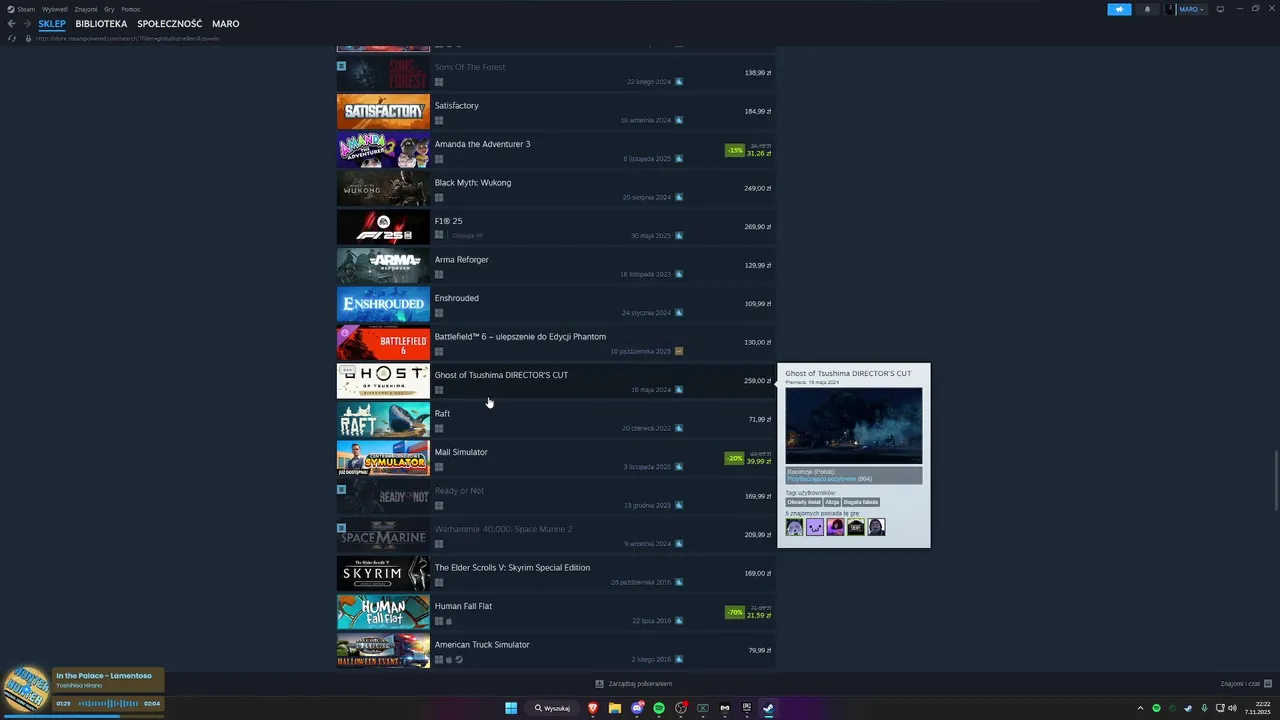Open the Arma Reforger listing
1280x720 pixels.
556,266
